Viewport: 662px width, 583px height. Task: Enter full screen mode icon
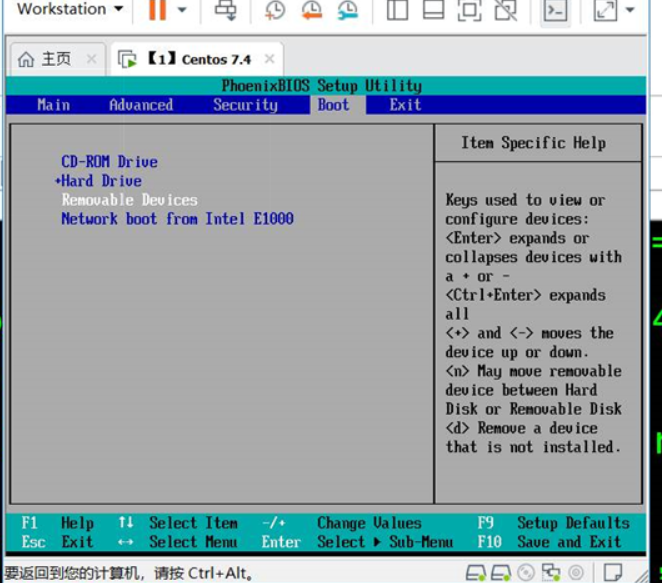pos(469,10)
